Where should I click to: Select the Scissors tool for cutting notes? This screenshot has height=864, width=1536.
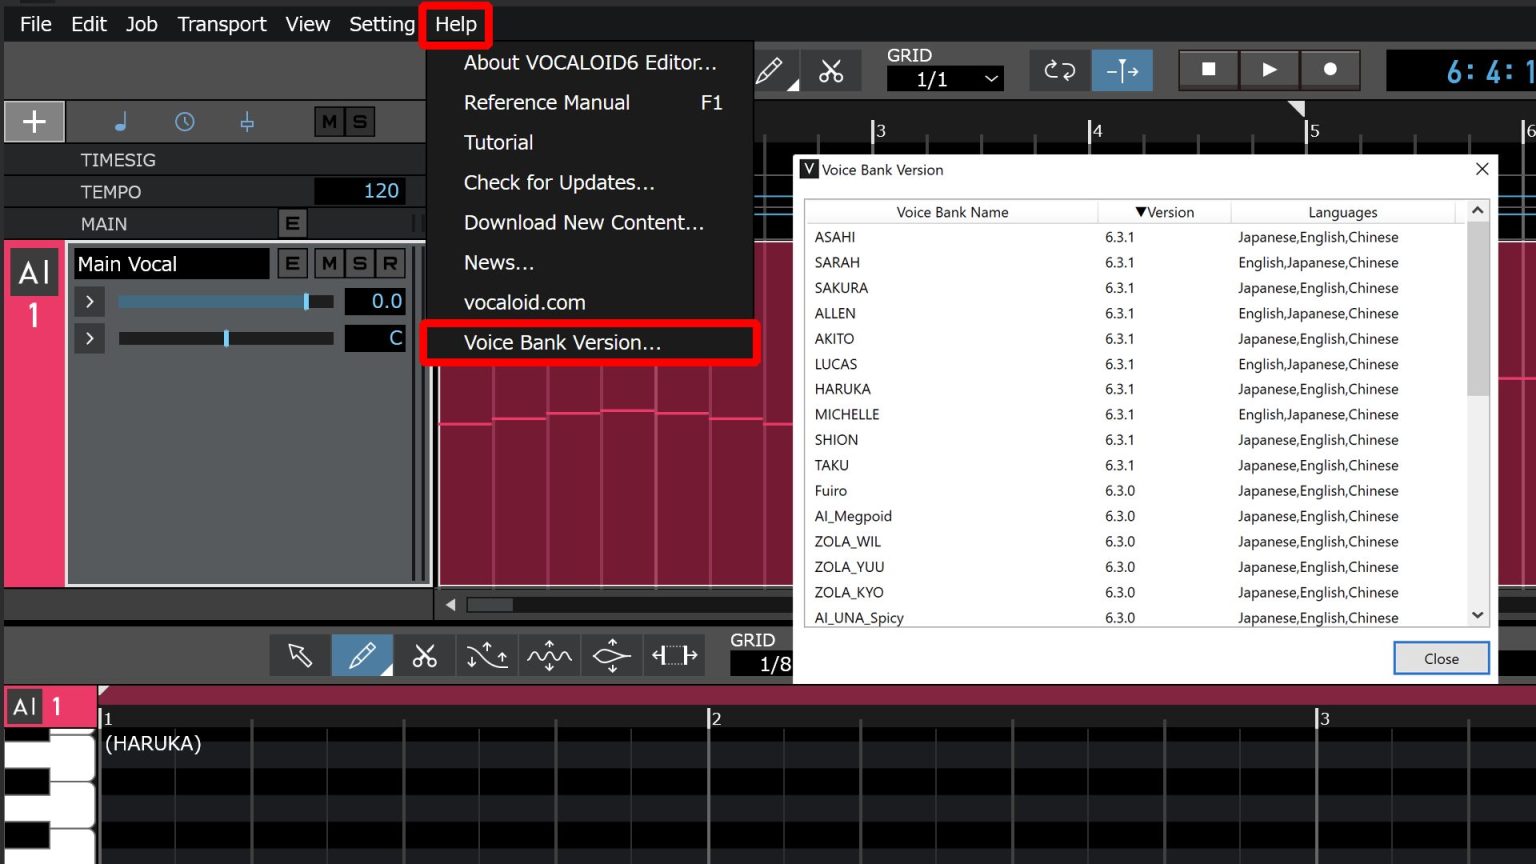(x=424, y=655)
